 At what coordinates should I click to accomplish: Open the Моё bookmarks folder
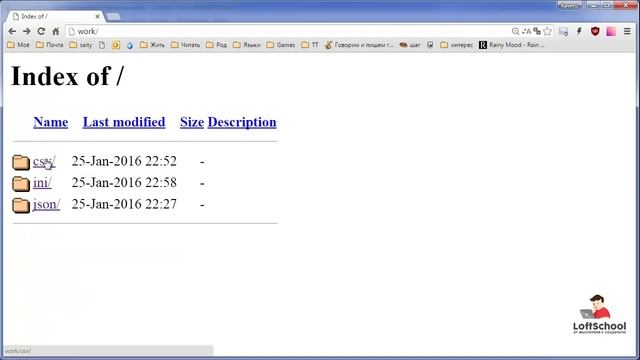(x=19, y=45)
